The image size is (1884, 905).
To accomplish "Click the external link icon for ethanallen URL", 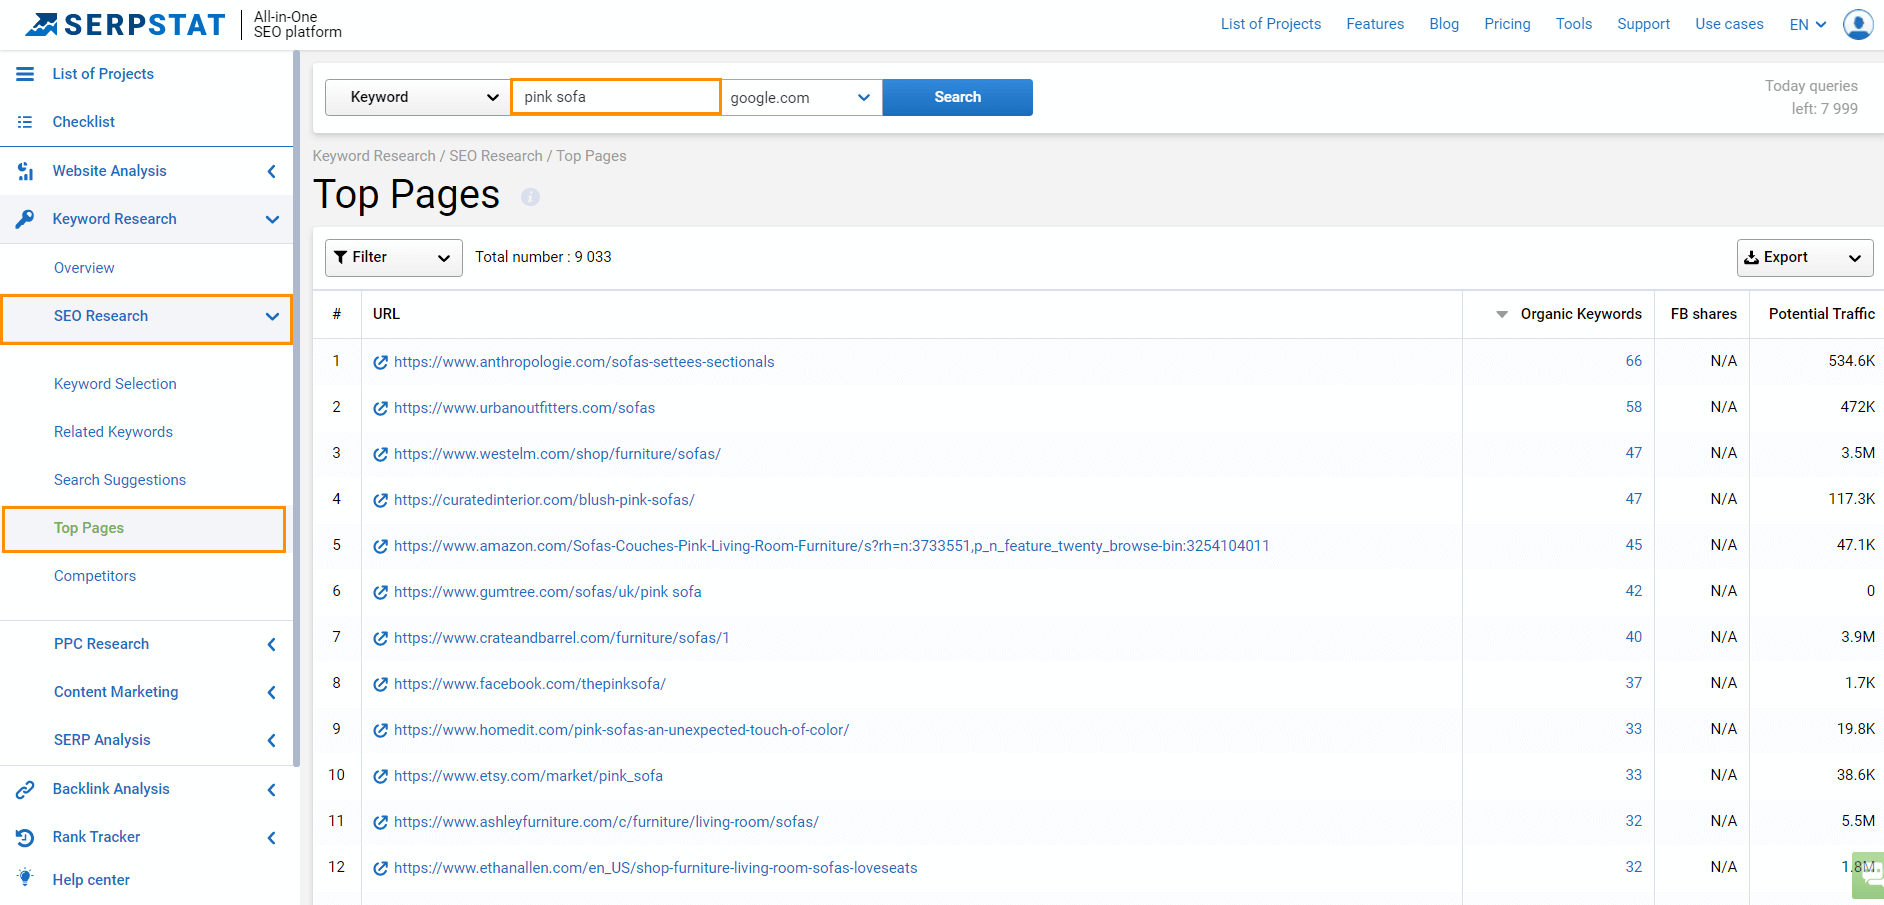I will pos(380,868).
